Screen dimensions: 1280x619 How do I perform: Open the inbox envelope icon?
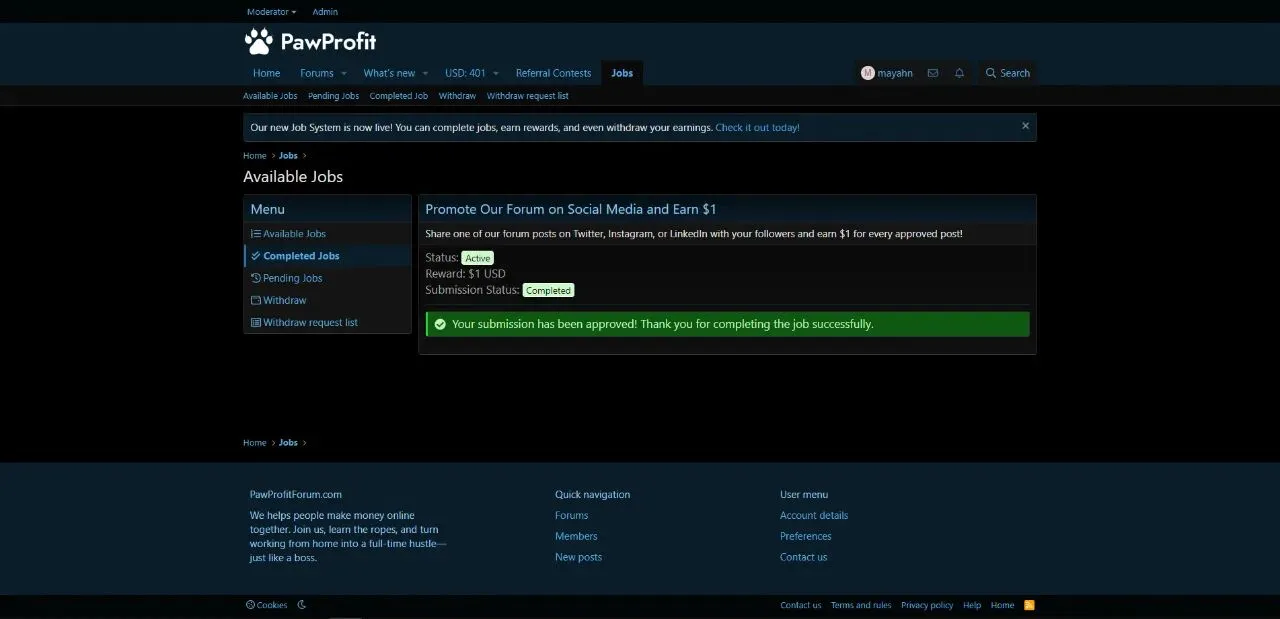coord(933,73)
